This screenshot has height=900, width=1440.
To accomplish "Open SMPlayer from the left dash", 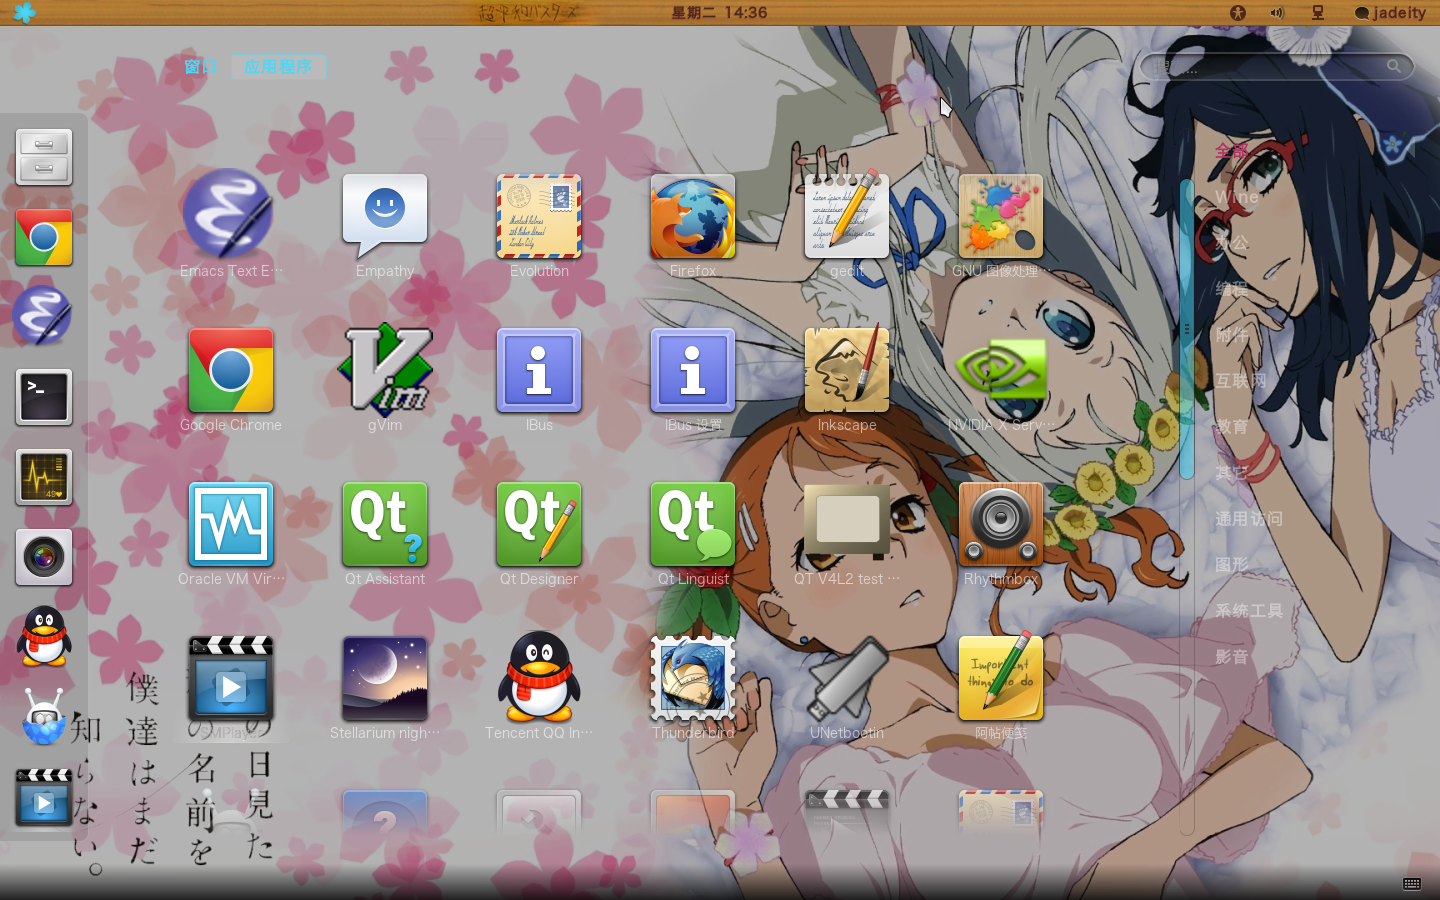I will [x=44, y=797].
